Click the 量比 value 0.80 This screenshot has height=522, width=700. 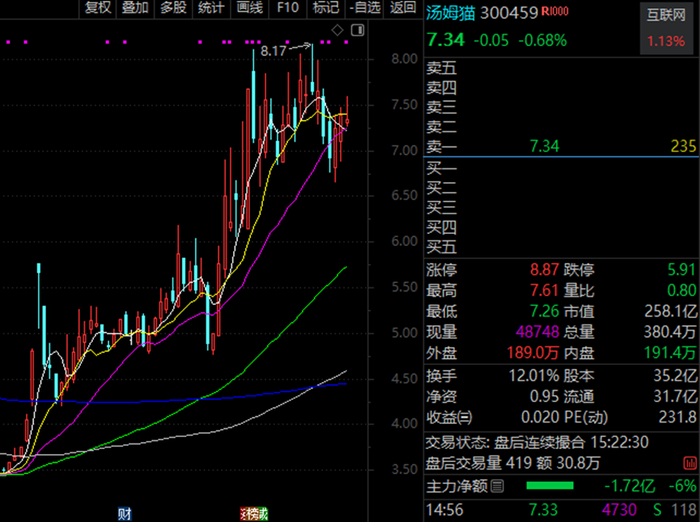point(682,291)
